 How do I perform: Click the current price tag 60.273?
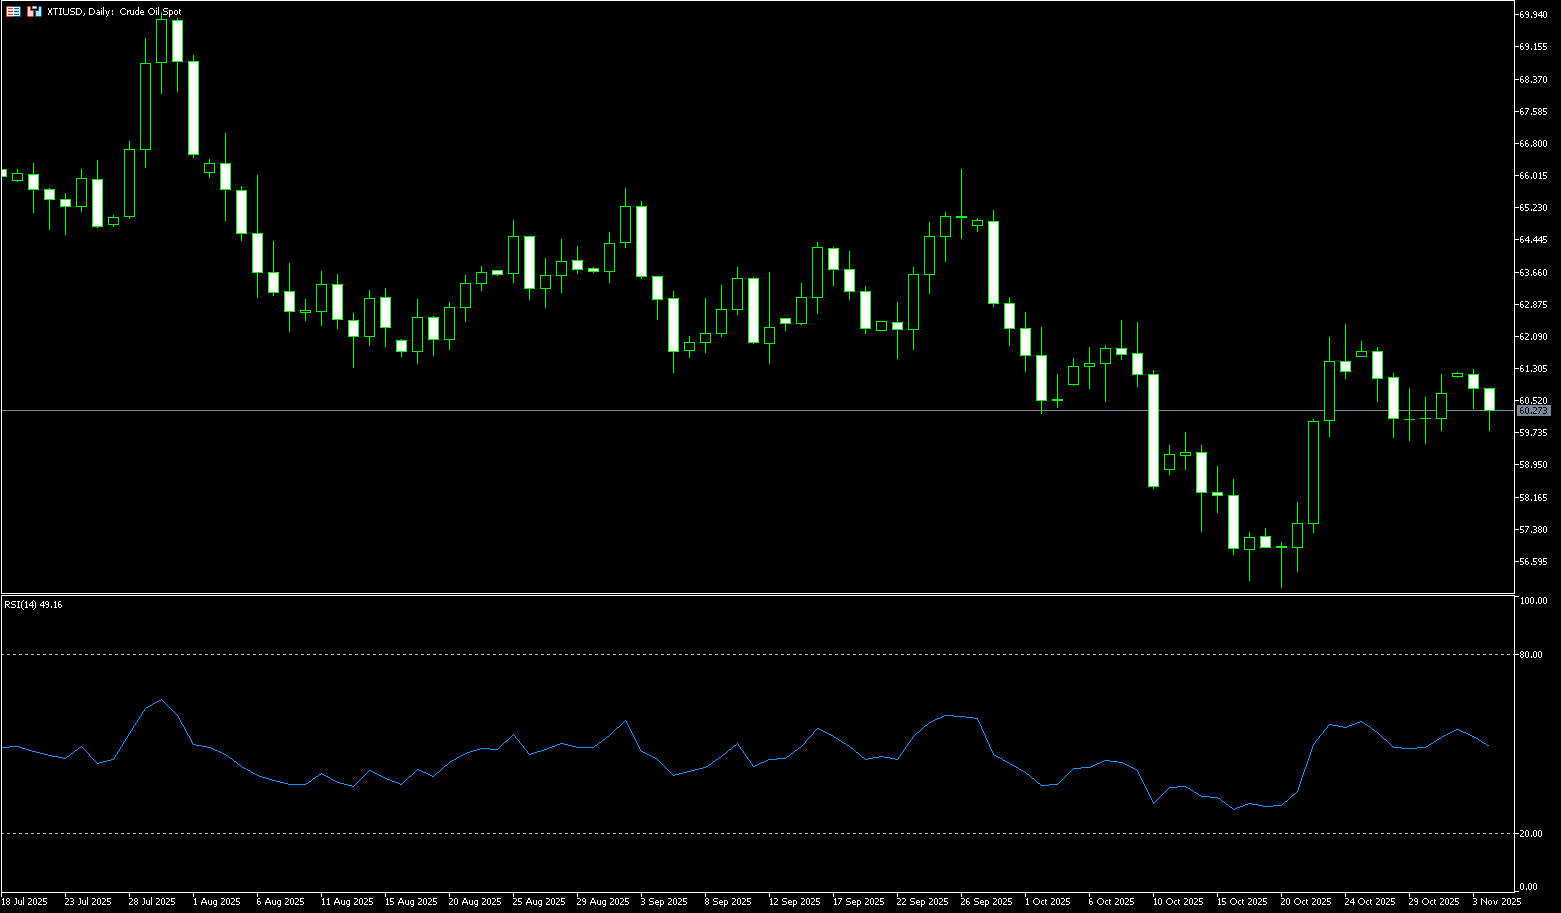click(1533, 411)
